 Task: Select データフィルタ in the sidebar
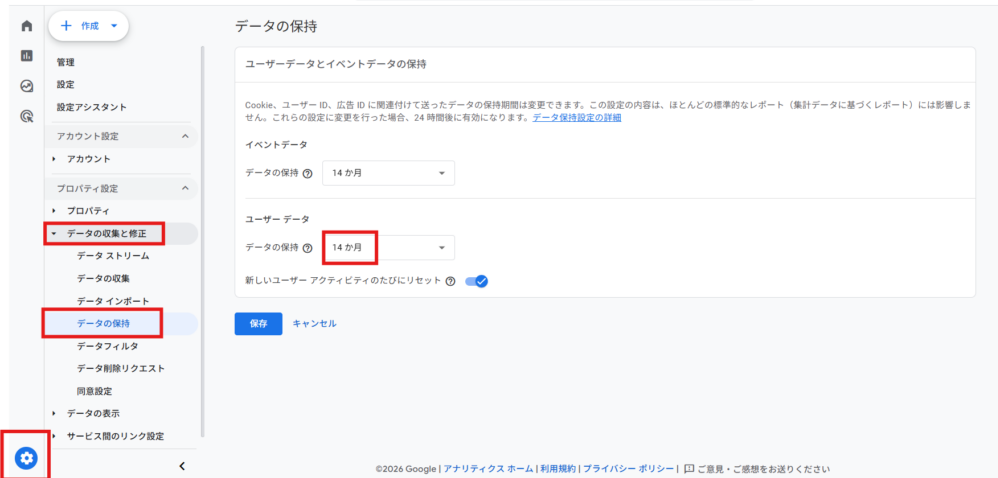[x=107, y=346]
